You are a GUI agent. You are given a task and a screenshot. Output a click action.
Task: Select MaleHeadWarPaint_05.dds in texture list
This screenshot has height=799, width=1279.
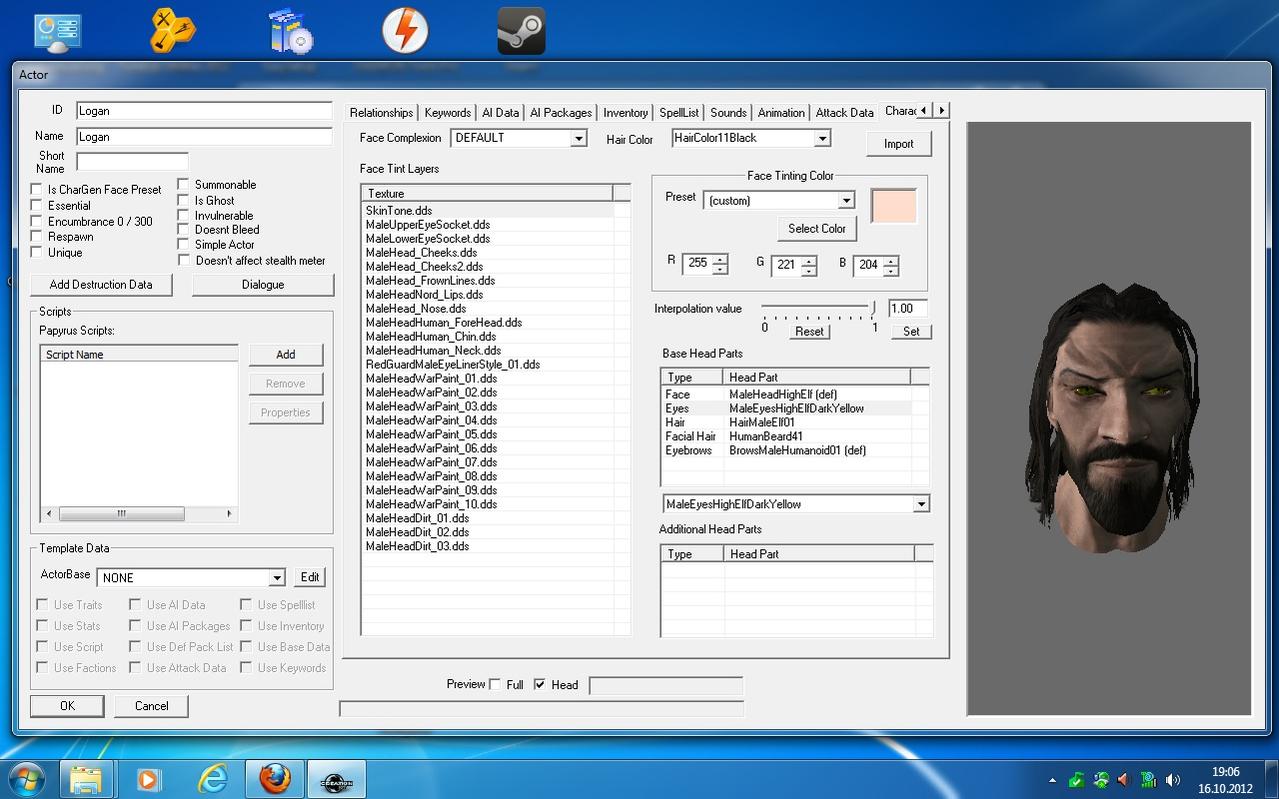tap(431, 435)
